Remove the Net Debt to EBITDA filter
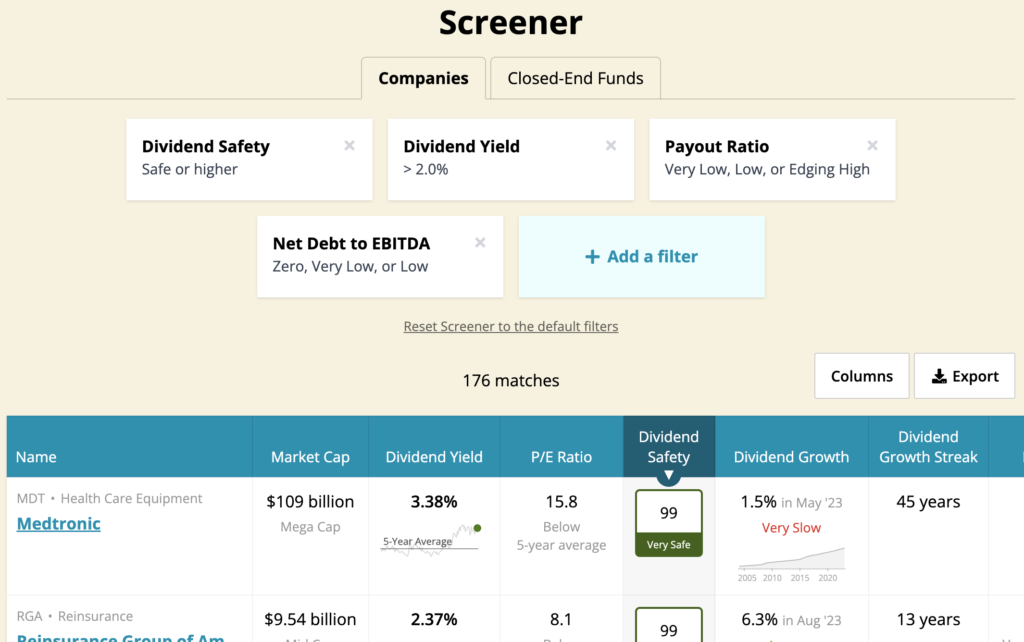The height and width of the screenshot is (642, 1024). tap(480, 242)
